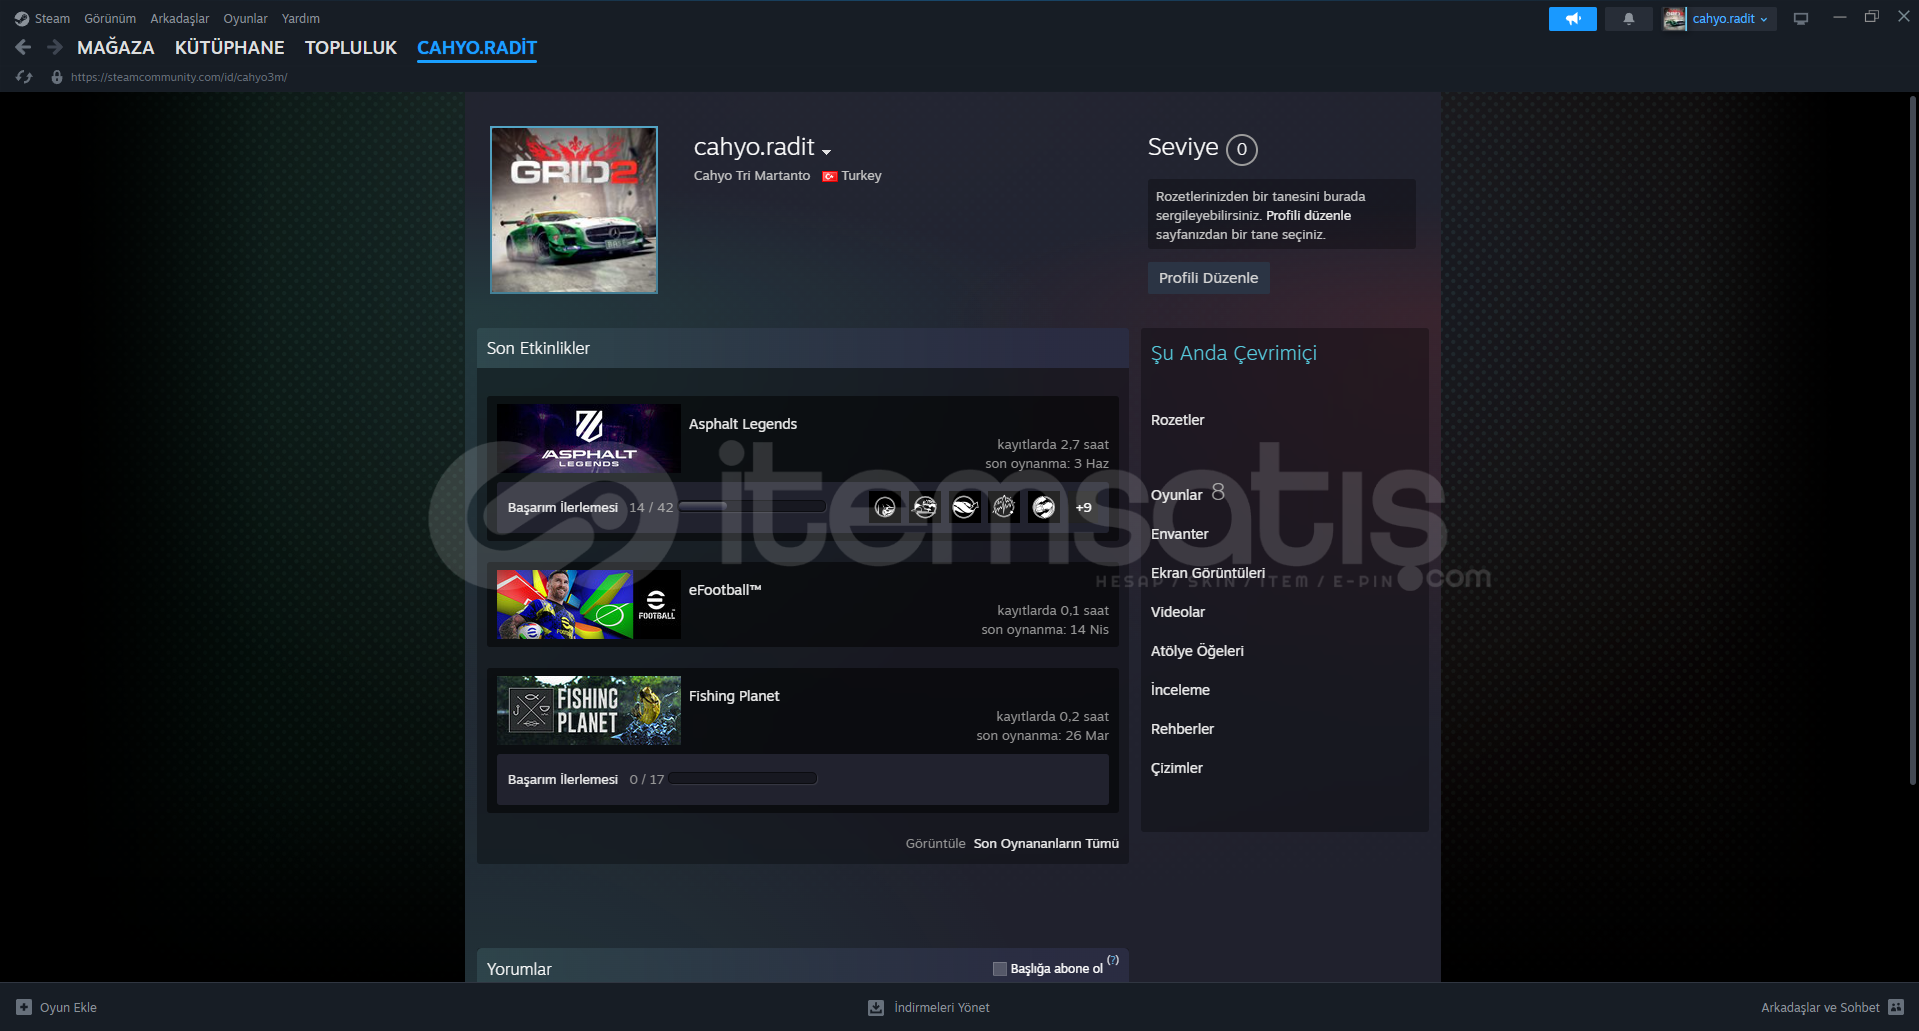Viewport: 1919px width, 1031px height.
Task: Open the Steam menu
Action: [x=52, y=19]
